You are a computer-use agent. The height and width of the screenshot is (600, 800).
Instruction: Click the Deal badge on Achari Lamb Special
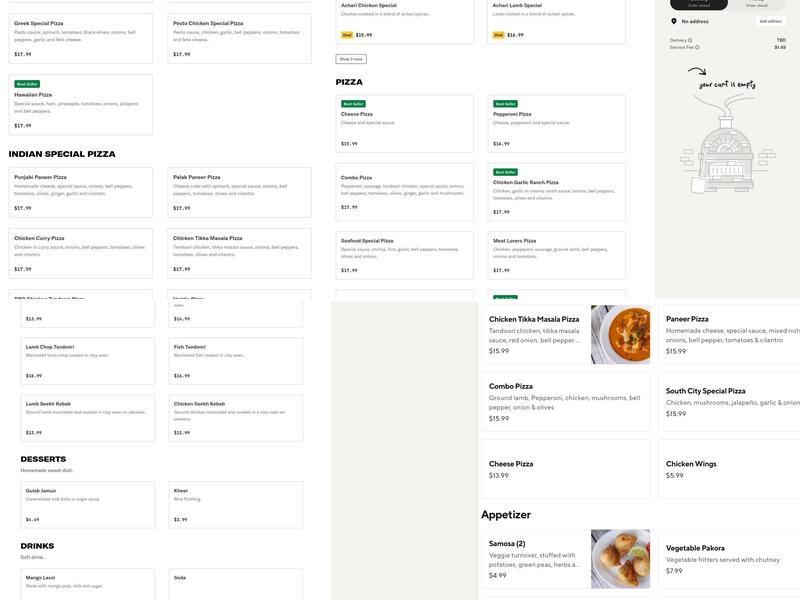click(x=499, y=35)
